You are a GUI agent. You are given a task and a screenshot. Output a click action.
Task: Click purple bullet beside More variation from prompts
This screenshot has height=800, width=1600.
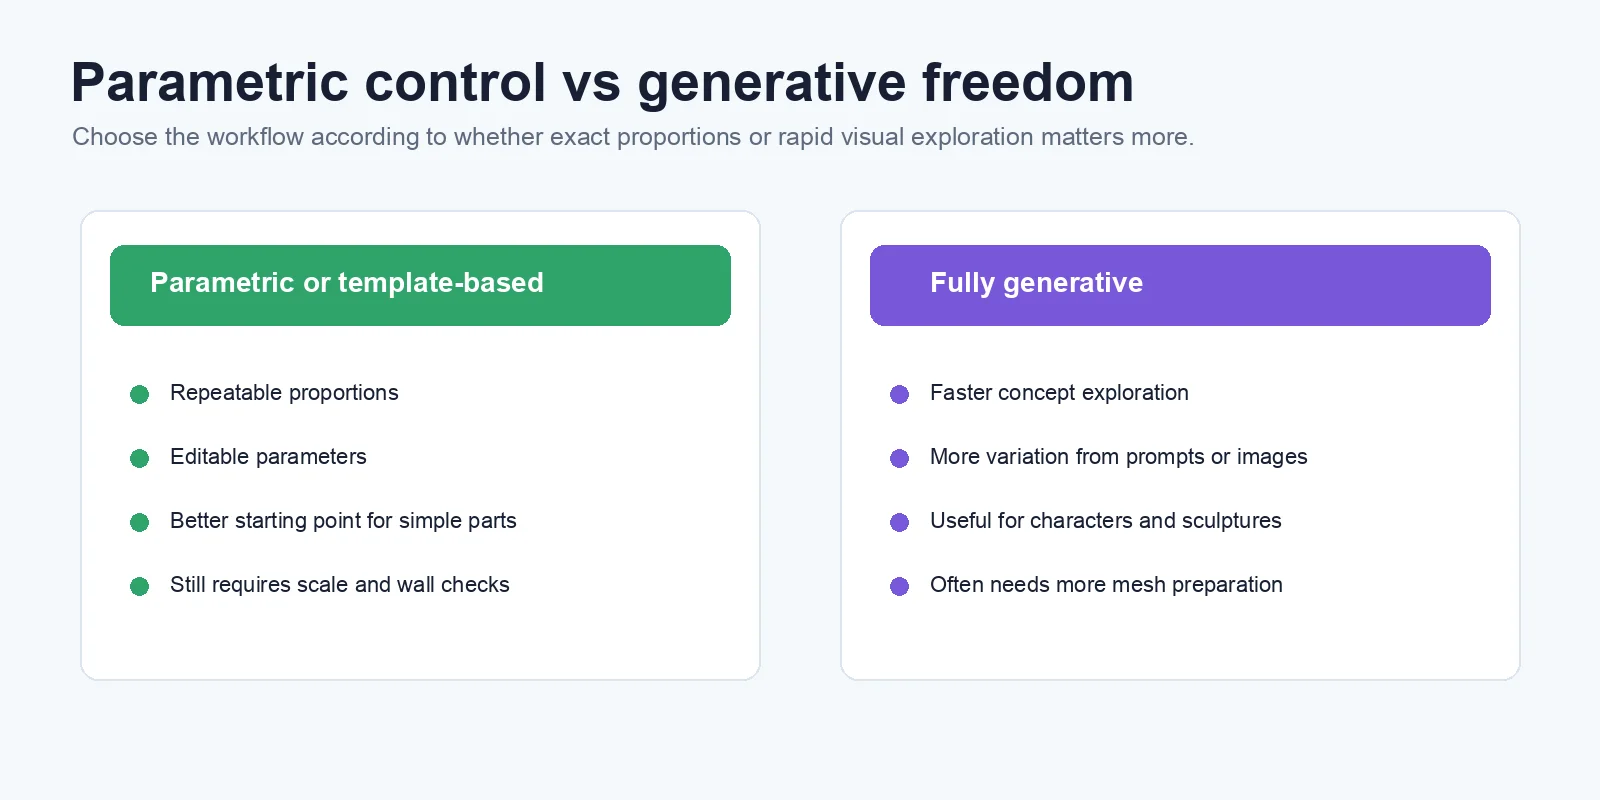click(x=900, y=458)
